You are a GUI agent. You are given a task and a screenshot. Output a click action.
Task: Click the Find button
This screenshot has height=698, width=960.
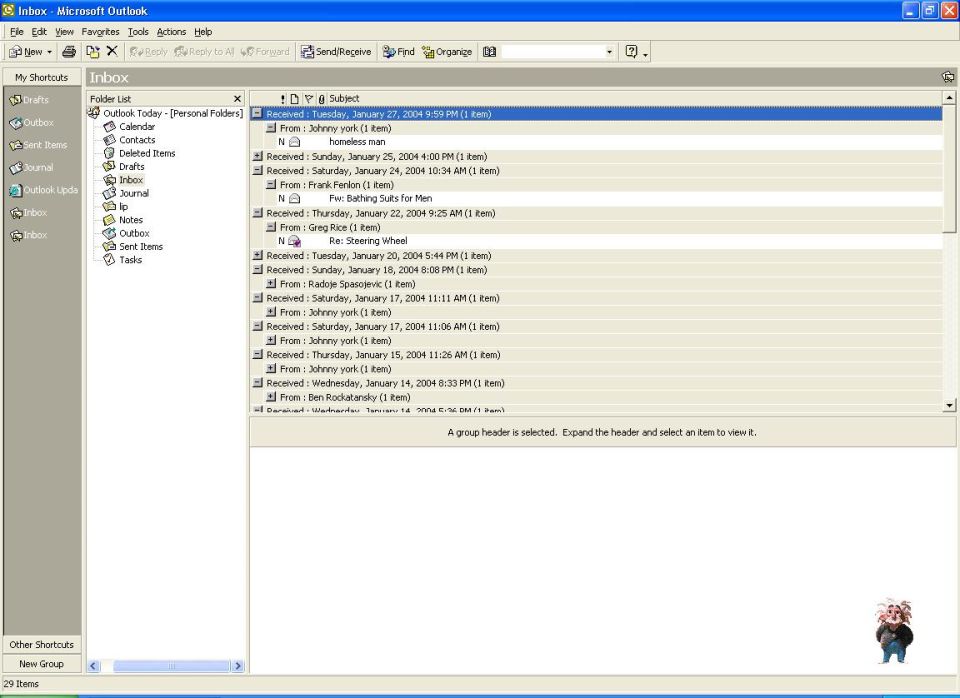tap(399, 51)
